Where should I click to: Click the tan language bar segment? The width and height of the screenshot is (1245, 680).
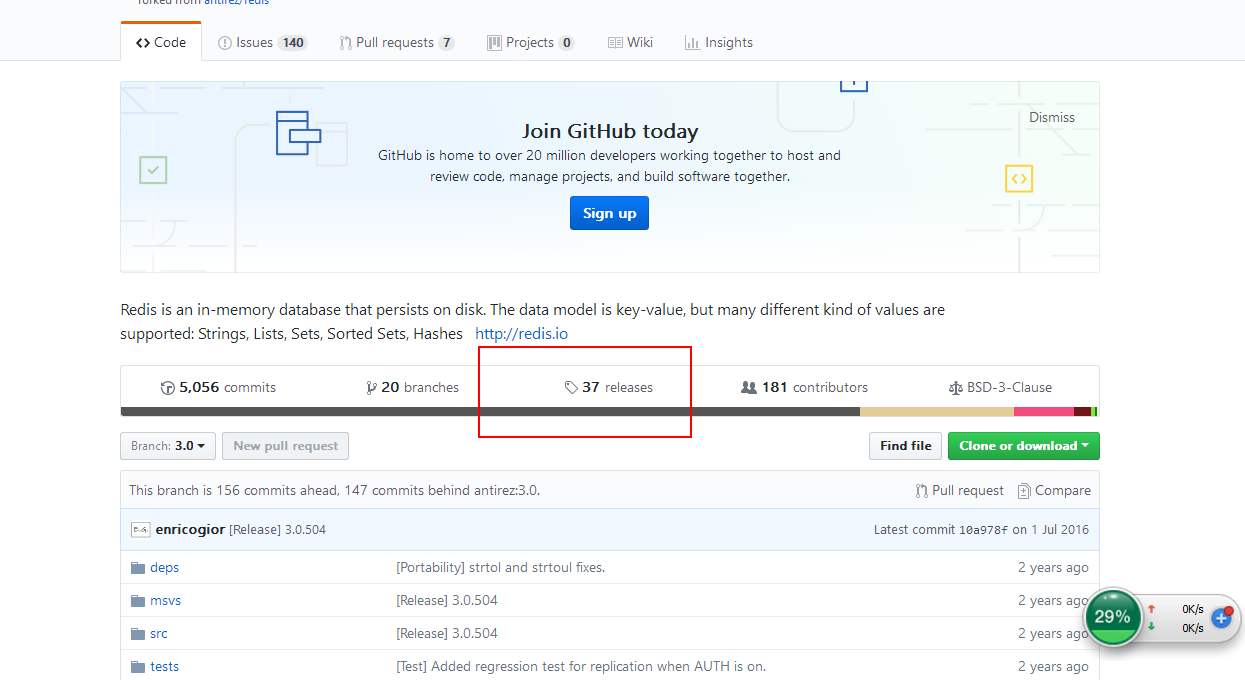937,412
